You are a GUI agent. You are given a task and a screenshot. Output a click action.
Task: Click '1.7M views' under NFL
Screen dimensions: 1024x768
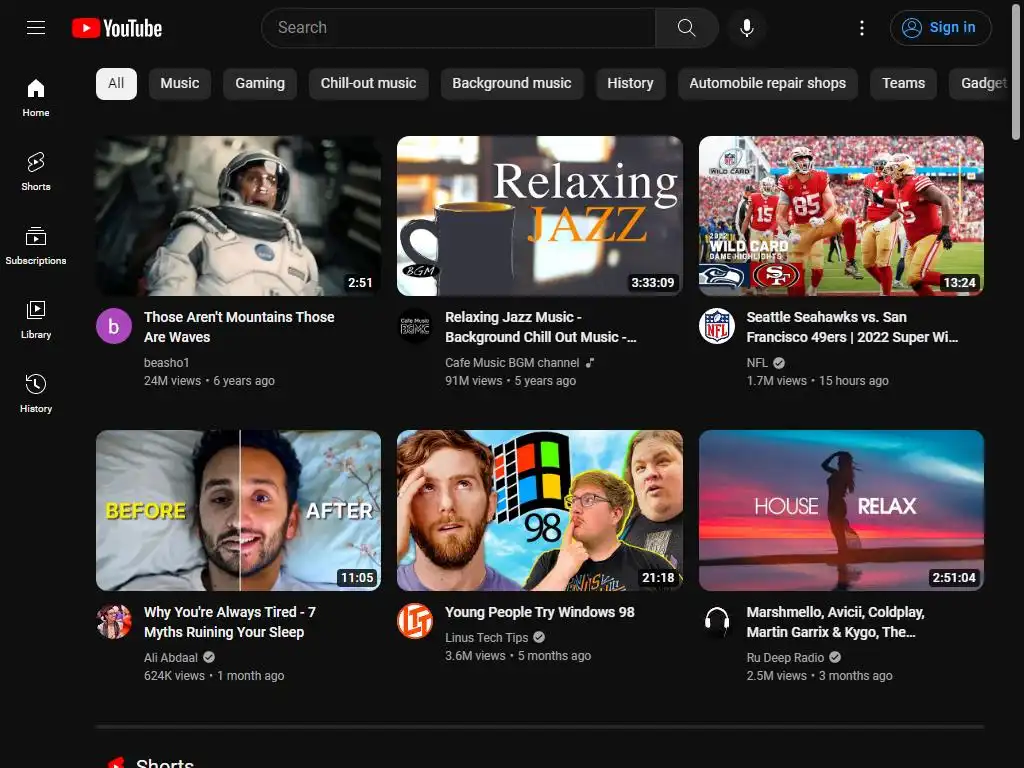point(776,381)
